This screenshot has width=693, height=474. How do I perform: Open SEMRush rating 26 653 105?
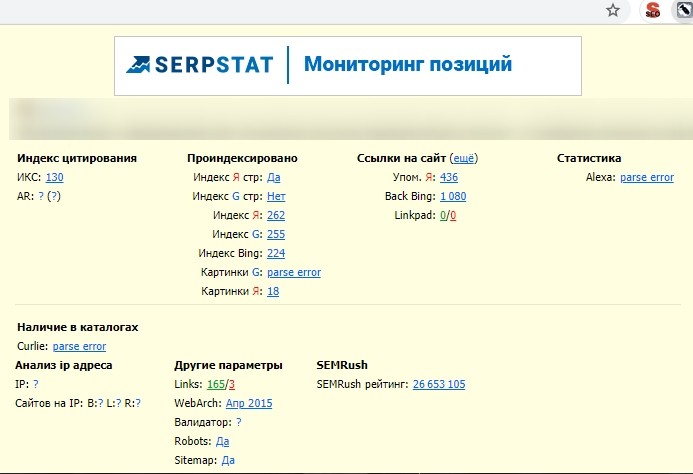(x=439, y=384)
